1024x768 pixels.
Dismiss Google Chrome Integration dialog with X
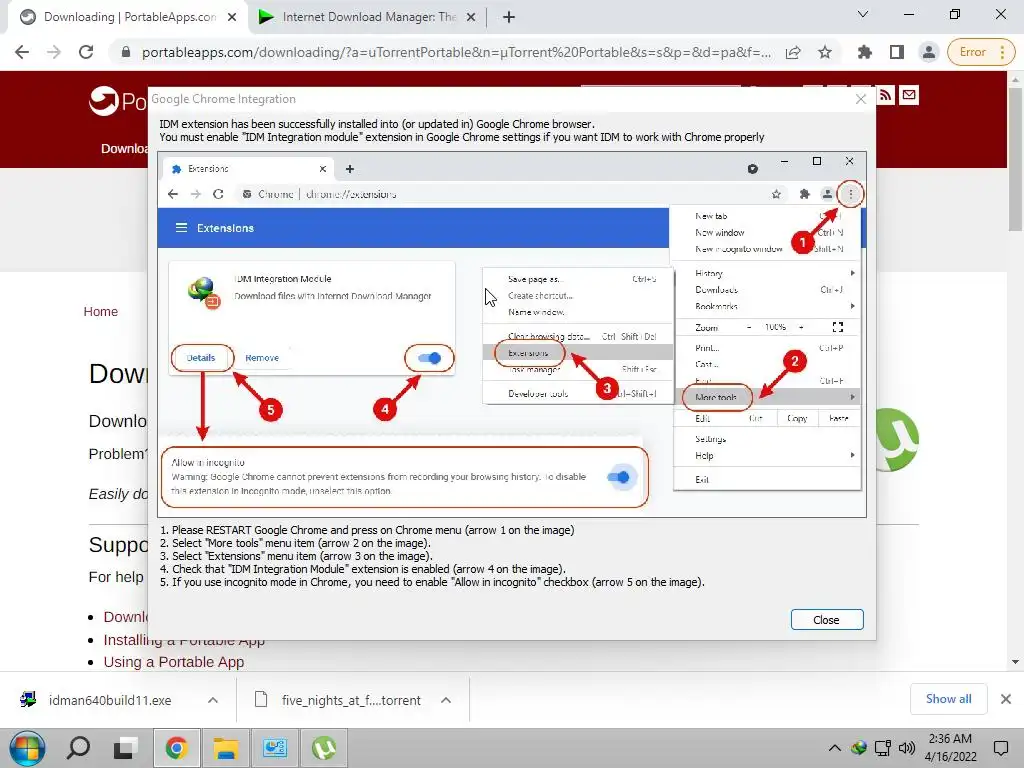[x=861, y=99]
